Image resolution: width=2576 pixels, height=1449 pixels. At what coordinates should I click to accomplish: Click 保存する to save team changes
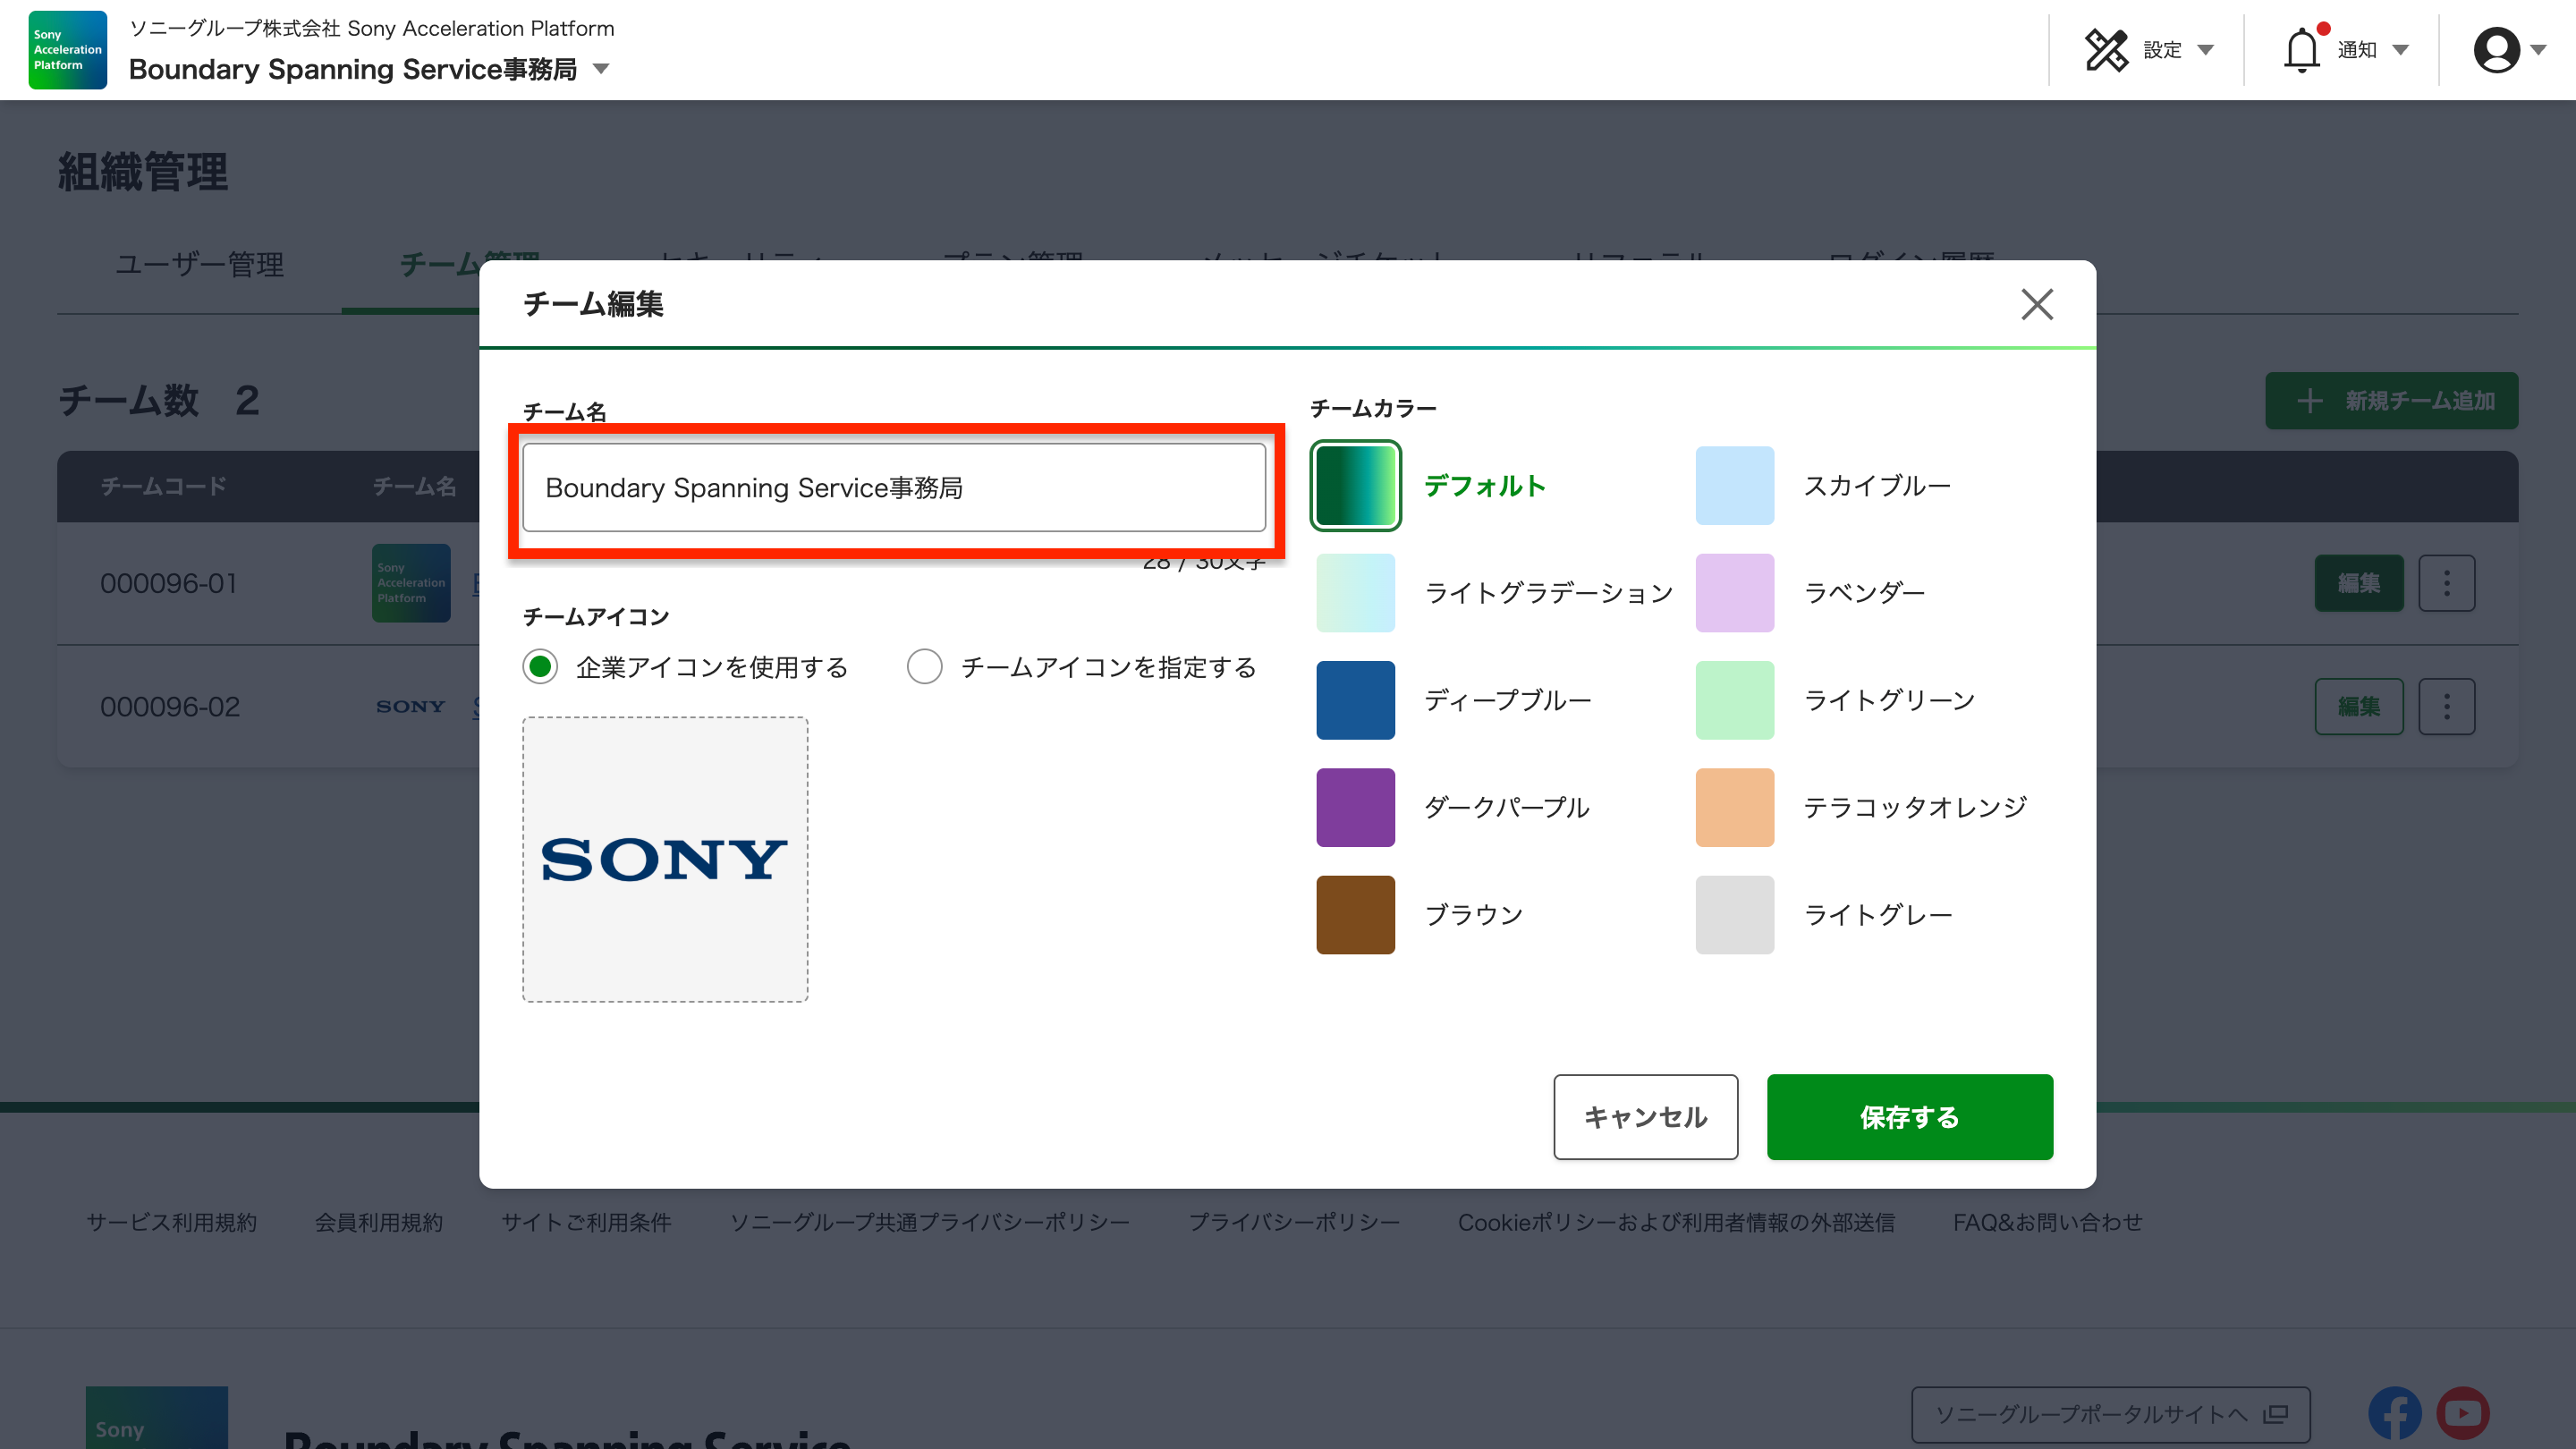[x=1909, y=1117]
